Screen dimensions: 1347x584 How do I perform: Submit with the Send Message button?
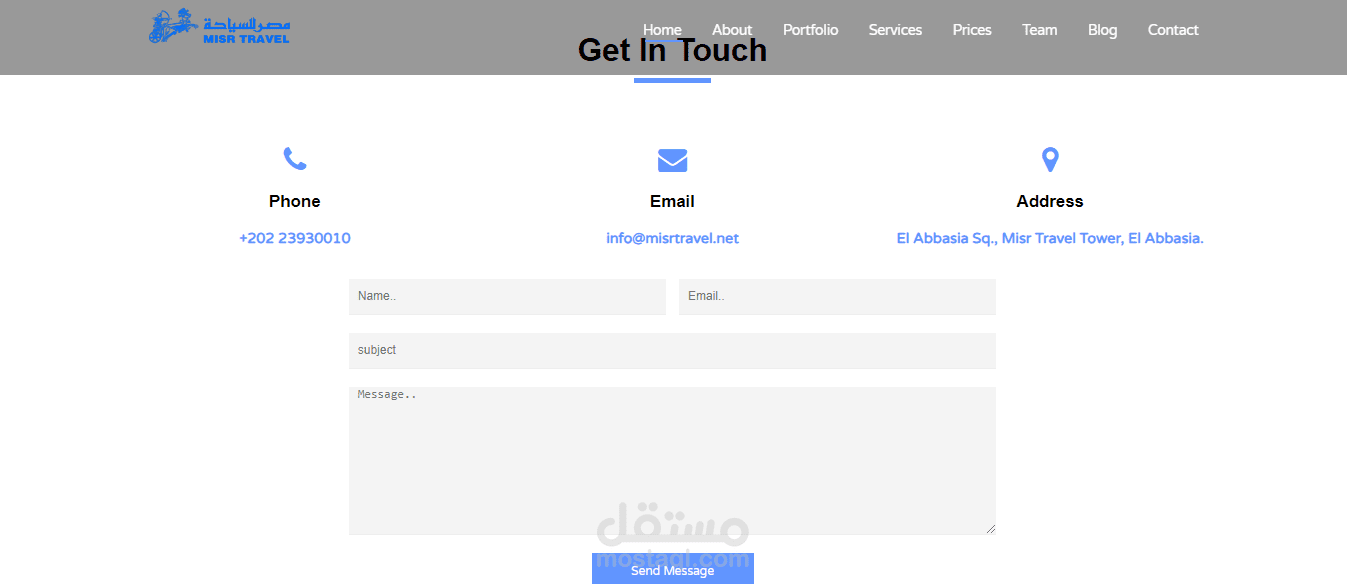(673, 569)
